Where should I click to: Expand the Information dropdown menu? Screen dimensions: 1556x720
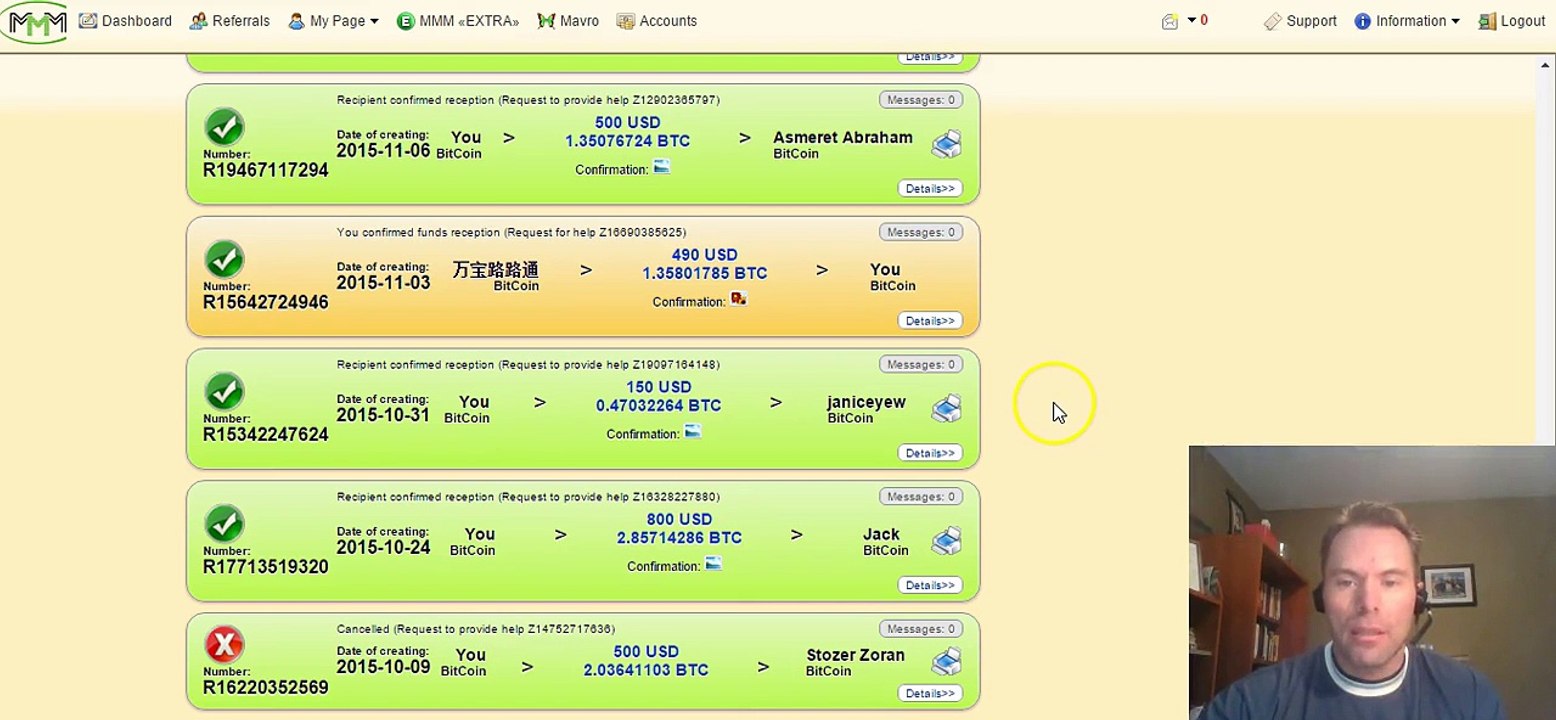1407,21
